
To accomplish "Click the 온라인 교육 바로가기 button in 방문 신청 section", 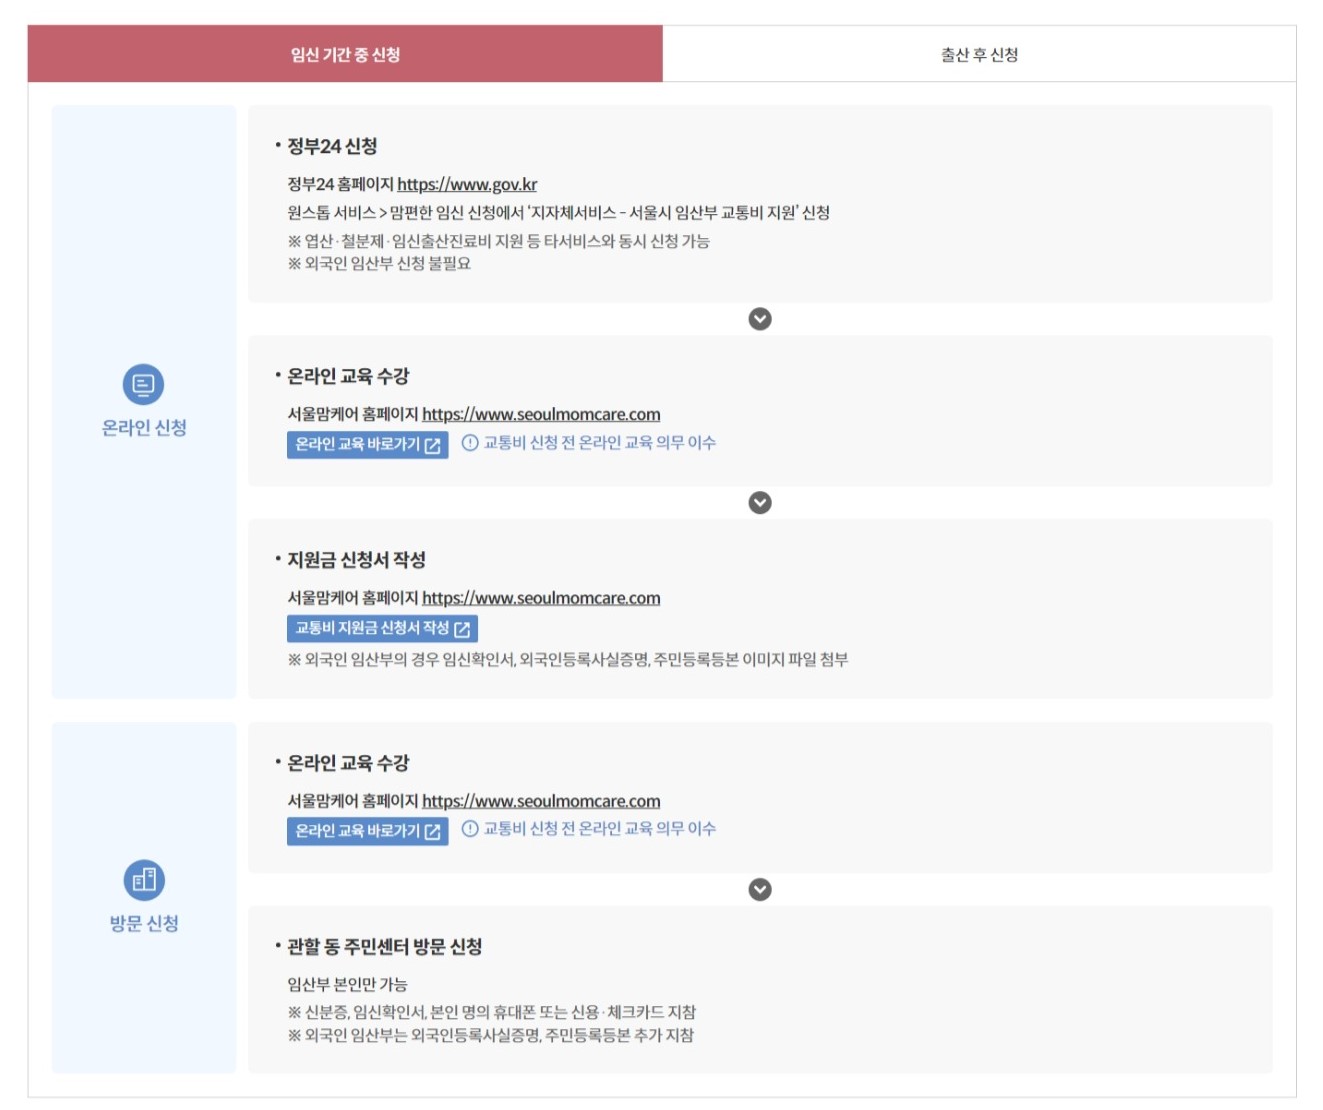I will pyautogui.click(x=366, y=828).
